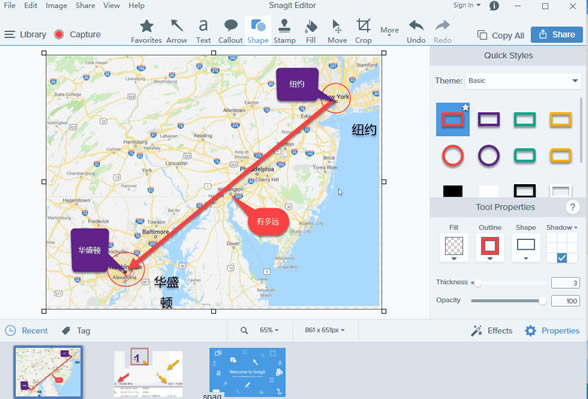588x399 pixels.
Task: Select the Arrow tool
Action: [x=177, y=32]
